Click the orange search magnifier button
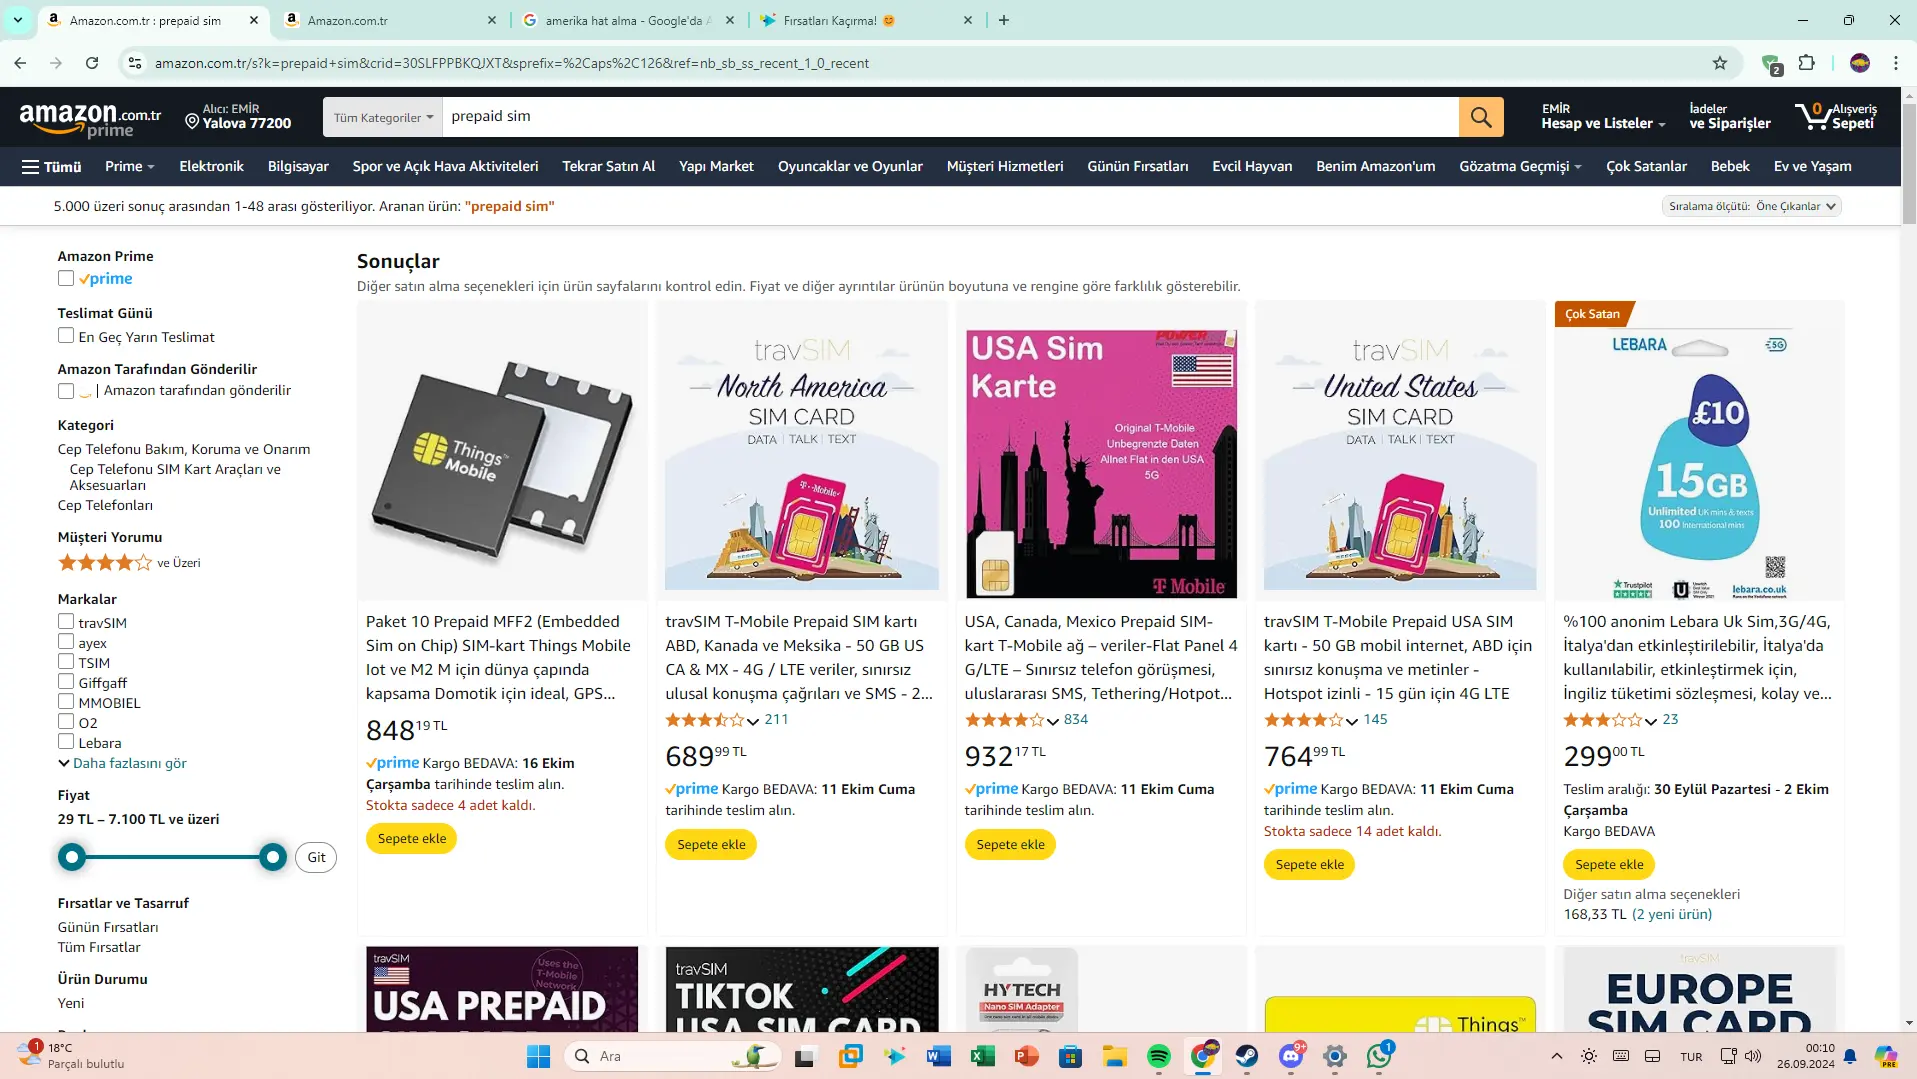 (x=1481, y=117)
